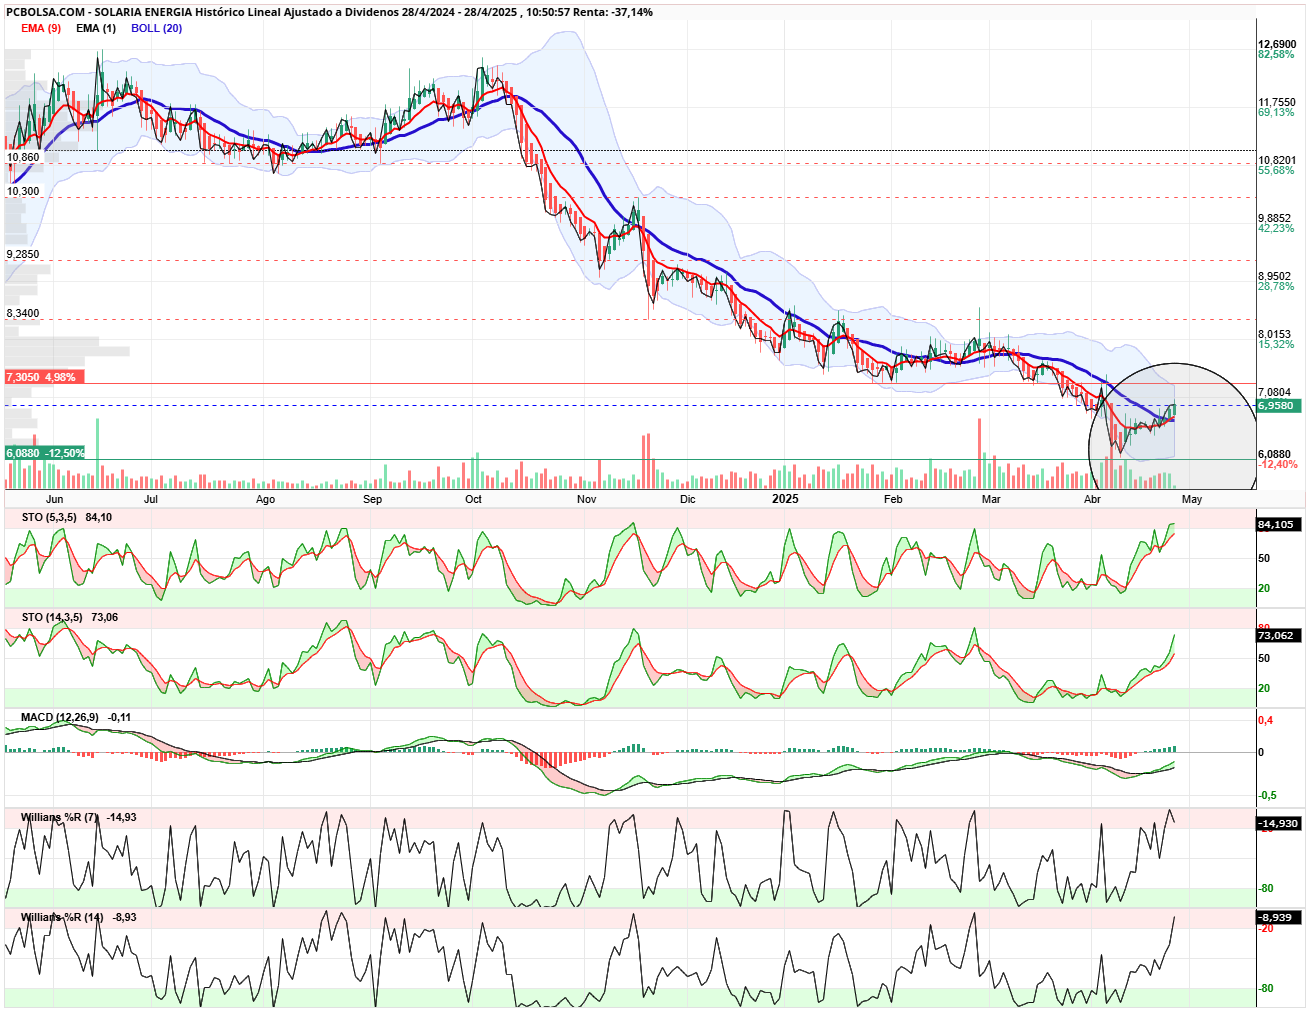Select the red 'EMA (9)' legend label
Image resolution: width=1310 pixels, height=1012 pixels.
pos(41,28)
